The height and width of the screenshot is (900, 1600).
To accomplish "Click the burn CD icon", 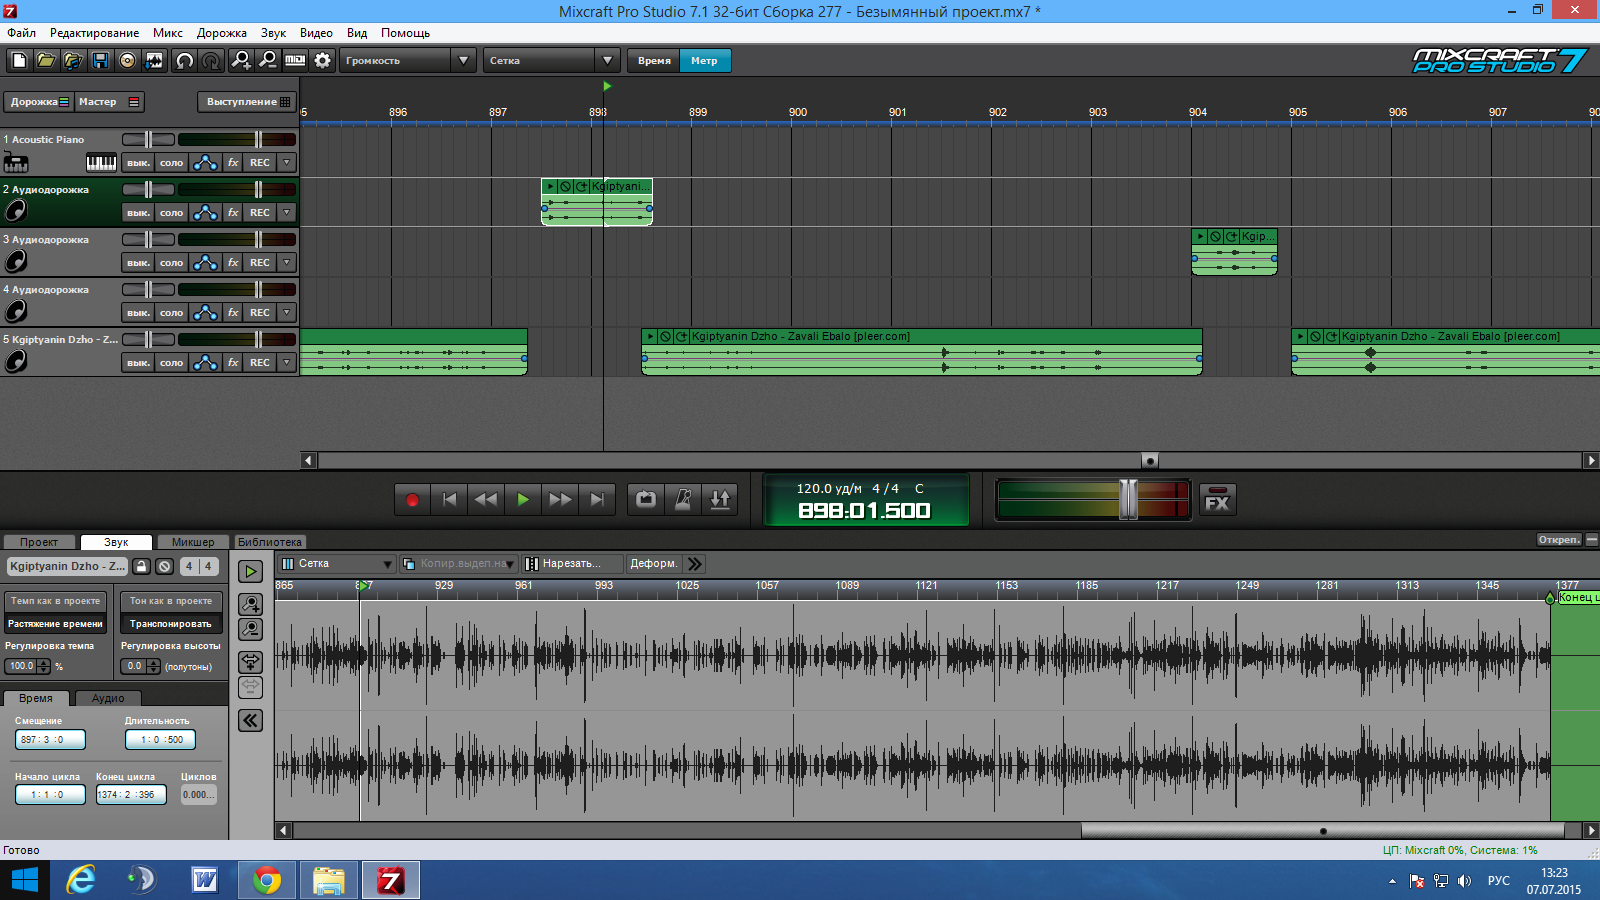I will pyautogui.click(x=127, y=61).
